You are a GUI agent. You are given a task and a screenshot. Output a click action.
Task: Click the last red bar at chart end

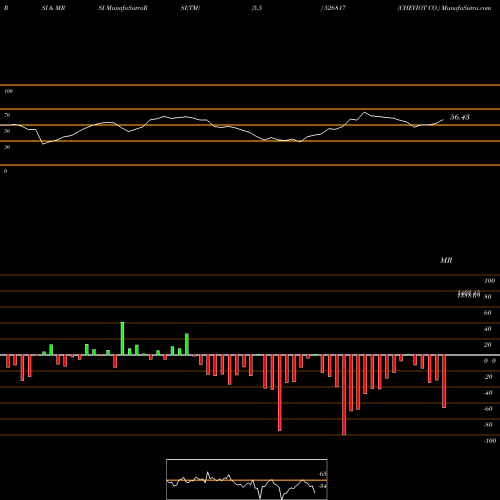click(x=444, y=381)
